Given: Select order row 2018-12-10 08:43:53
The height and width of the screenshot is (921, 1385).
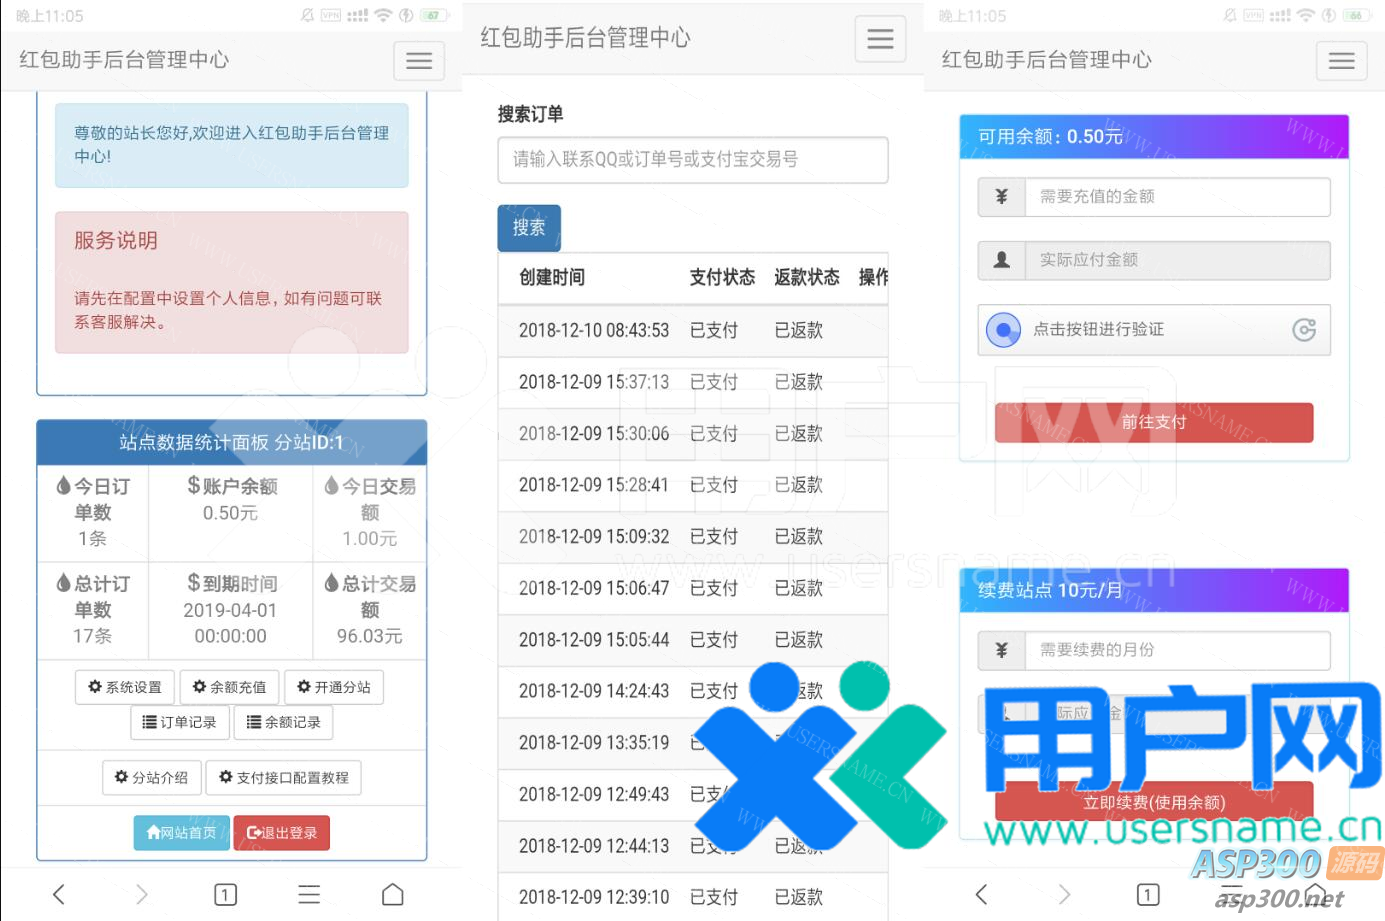Looking at the screenshot, I should pos(693,330).
